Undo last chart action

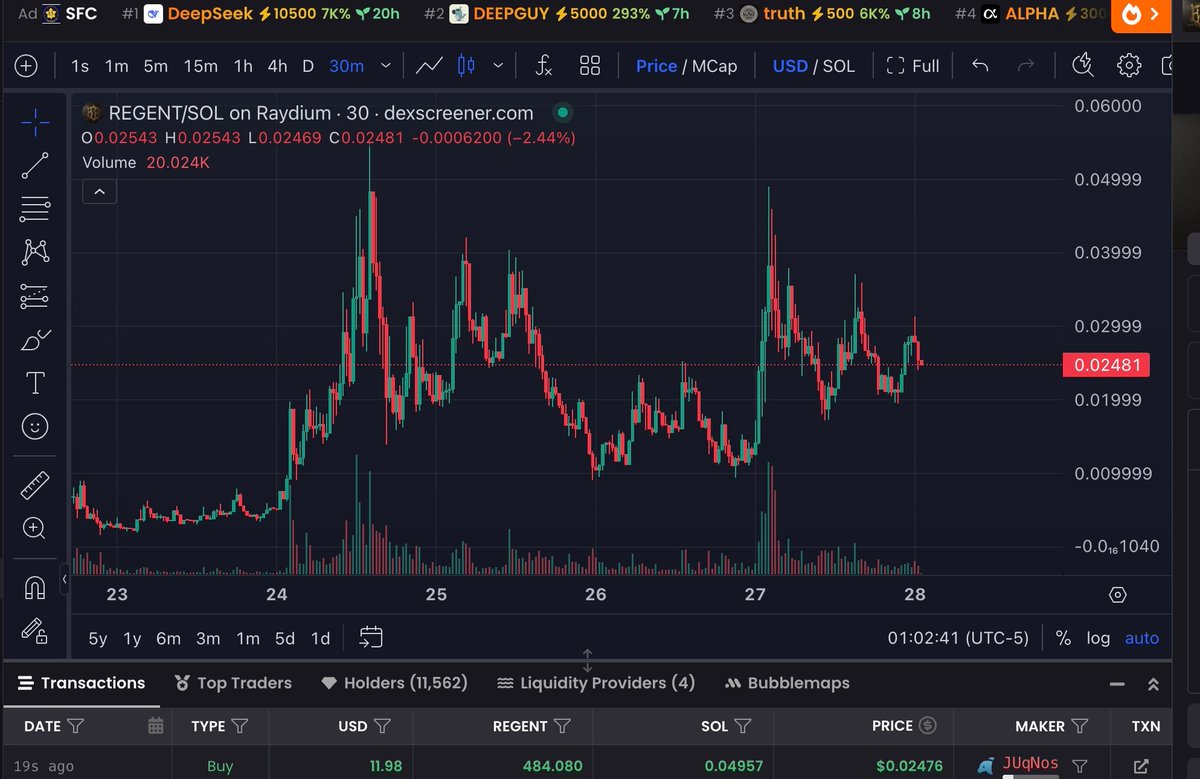click(x=981, y=66)
